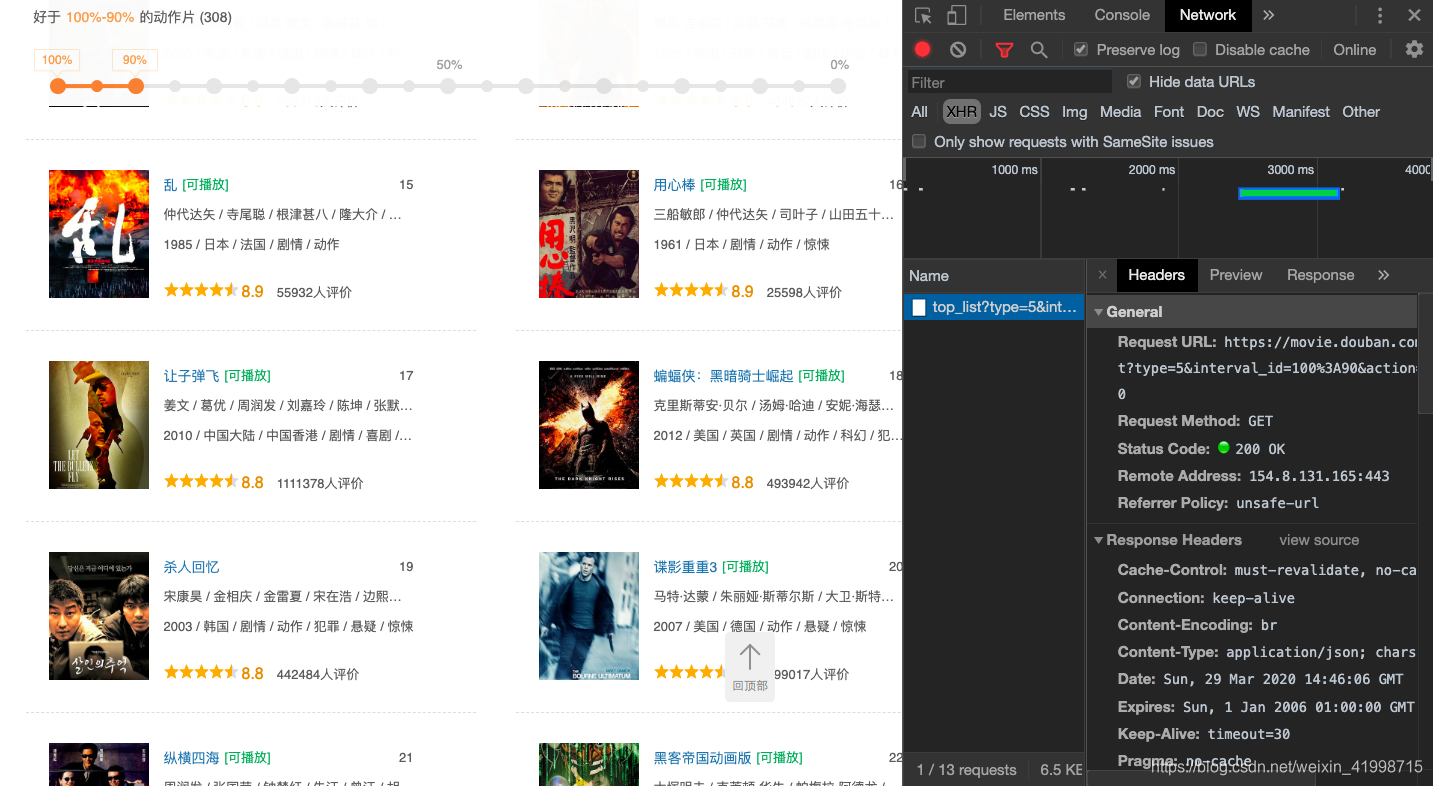Image resolution: width=1433 pixels, height=786 pixels.
Task: Filter requests by All
Action: [x=919, y=112]
